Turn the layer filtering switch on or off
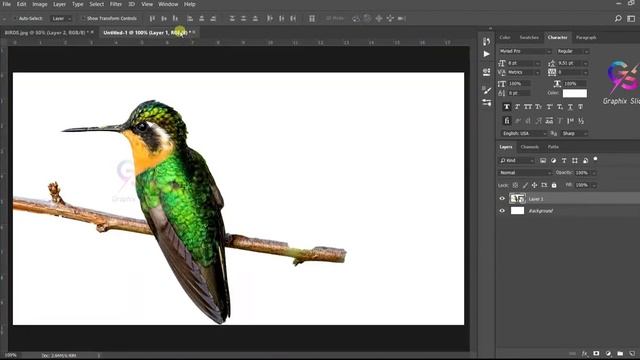This screenshot has height=360, width=640. 596,159
